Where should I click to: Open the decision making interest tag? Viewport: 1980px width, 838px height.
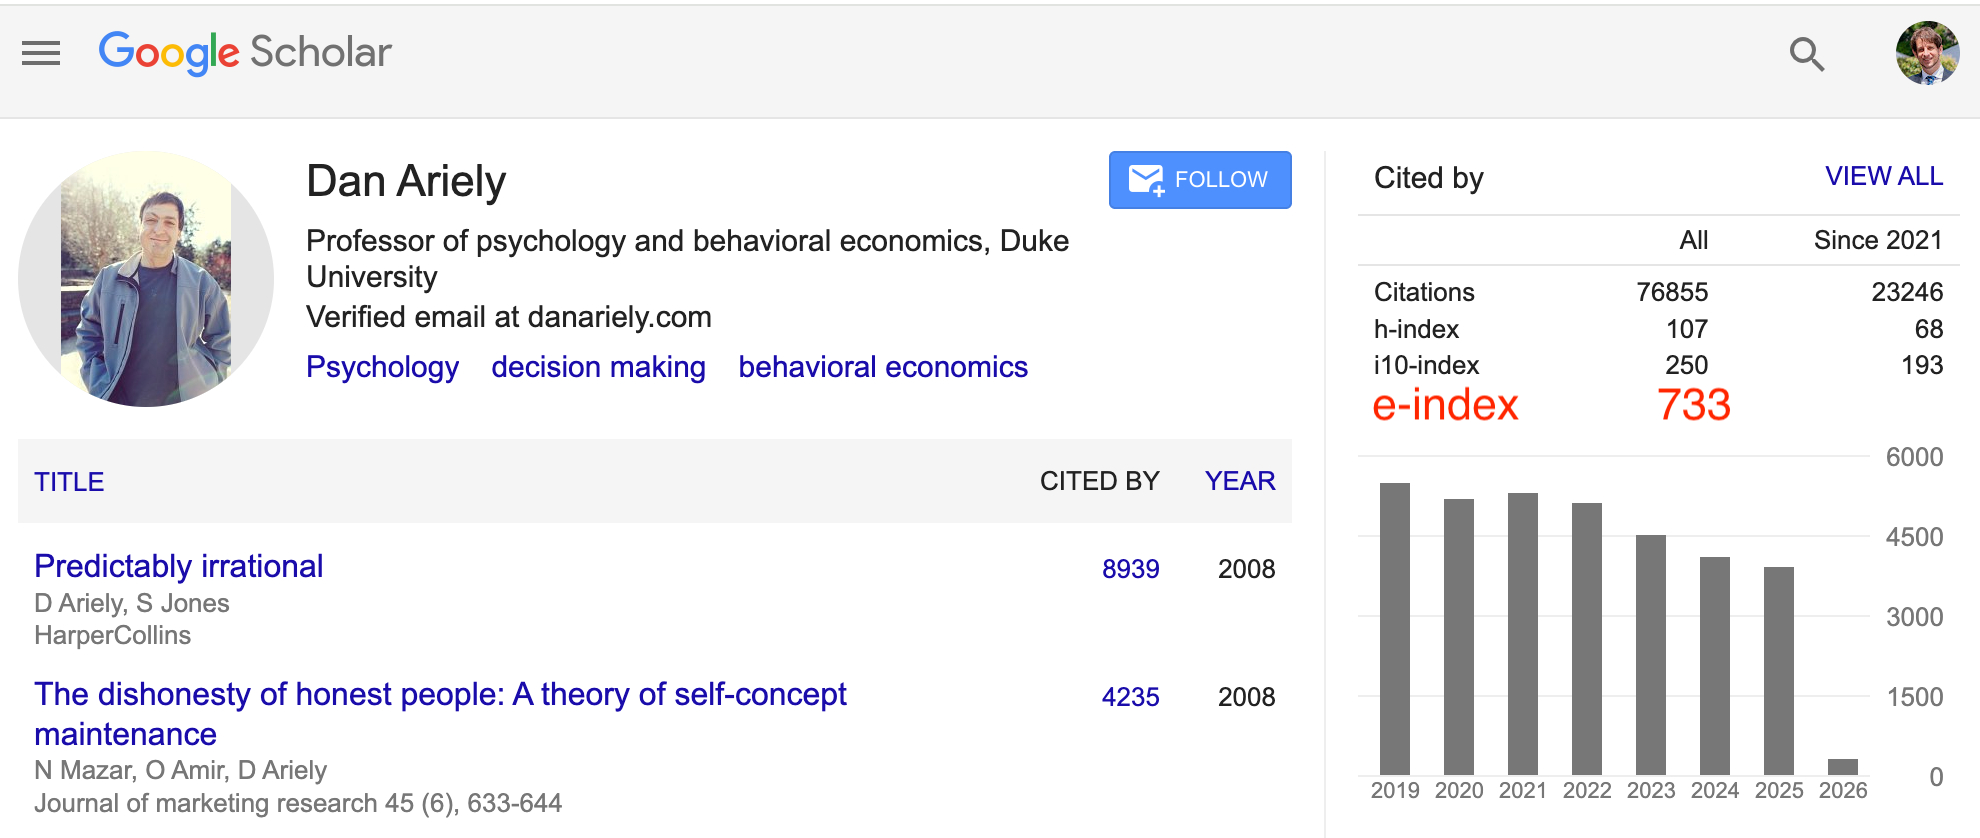[598, 367]
